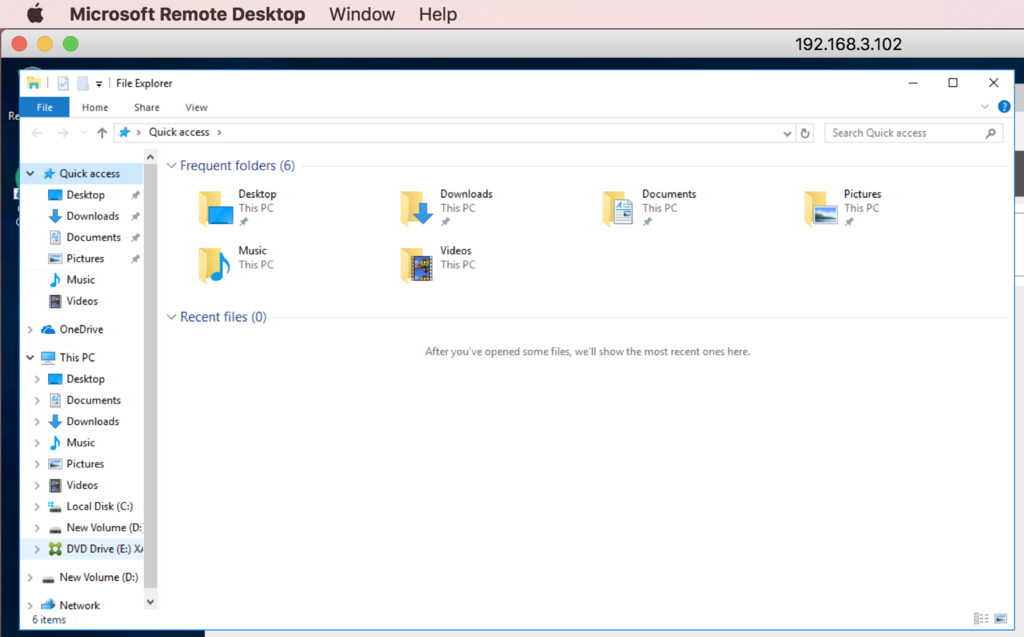This screenshot has width=1024, height=637.
Task: Click Quick access star in address bar
Action: pyautogui.click(x=124, y=133)
